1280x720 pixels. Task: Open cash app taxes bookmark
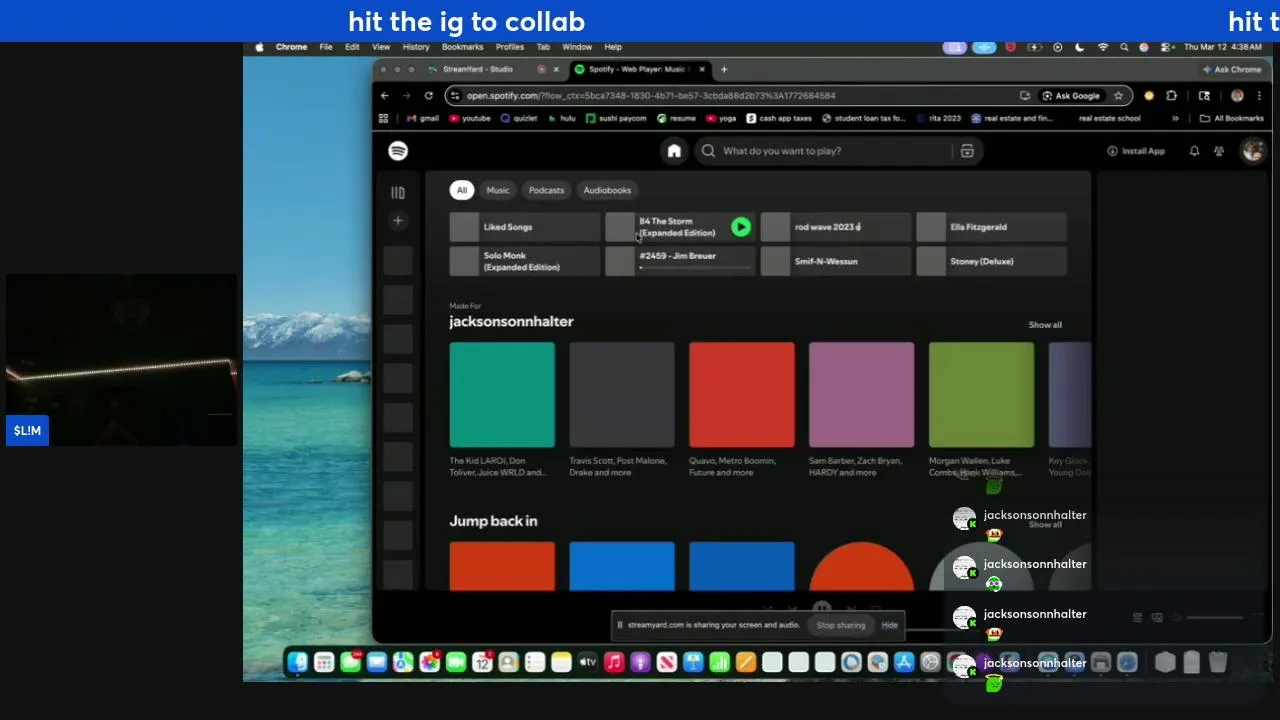779,118
